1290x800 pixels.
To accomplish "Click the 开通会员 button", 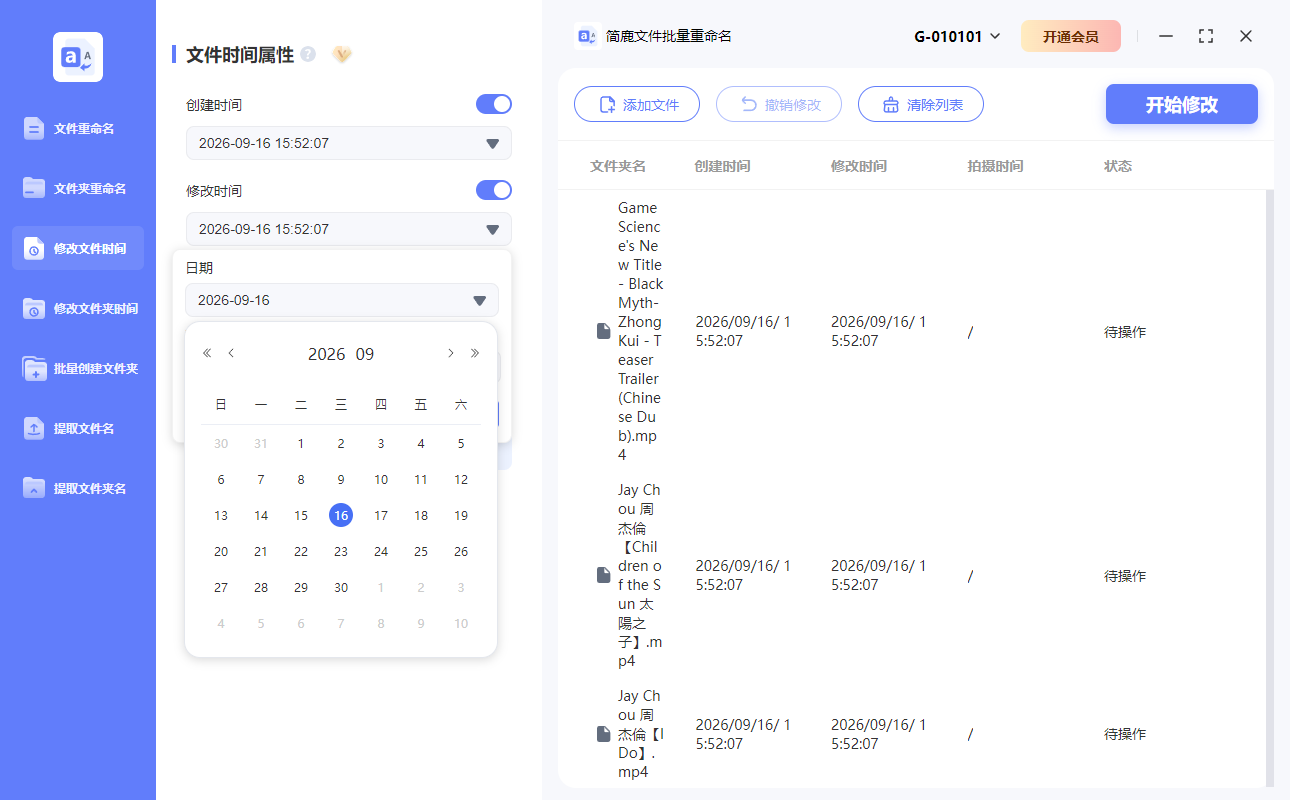I will pyautogui.click(x=1071, y=36).
